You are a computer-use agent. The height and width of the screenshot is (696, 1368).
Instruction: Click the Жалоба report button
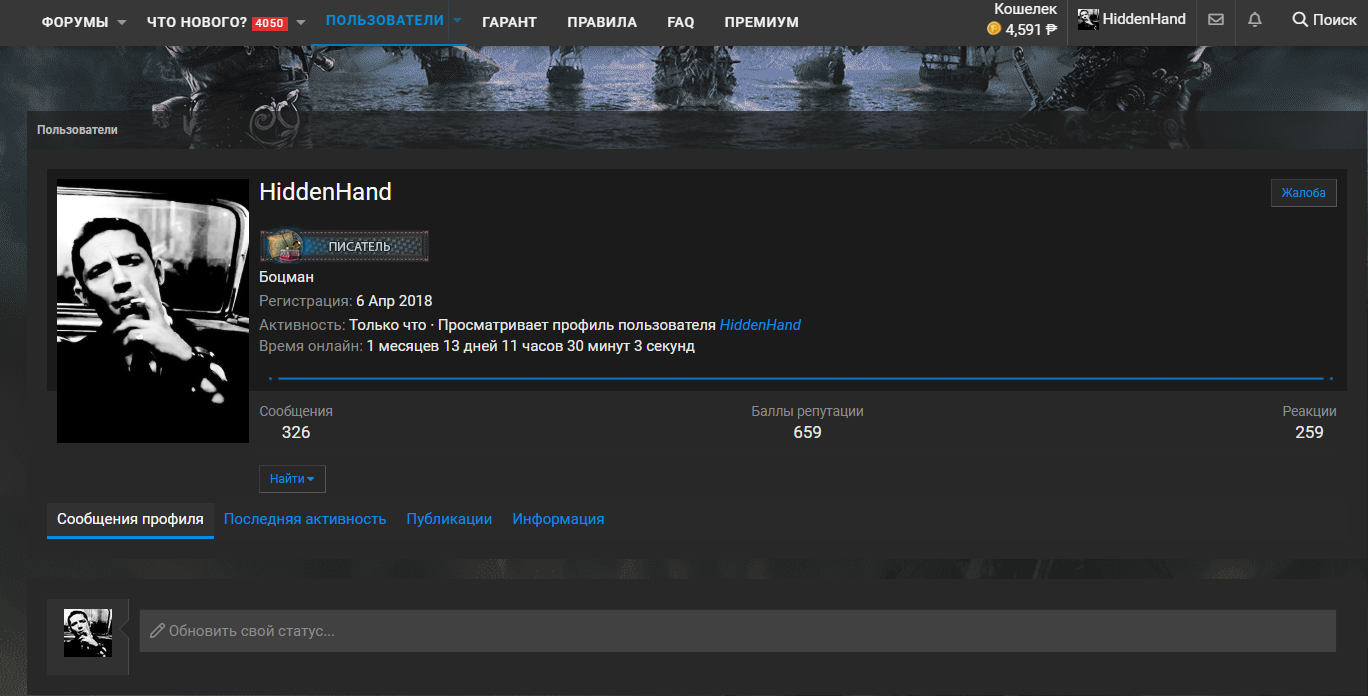pos(1304,193)
